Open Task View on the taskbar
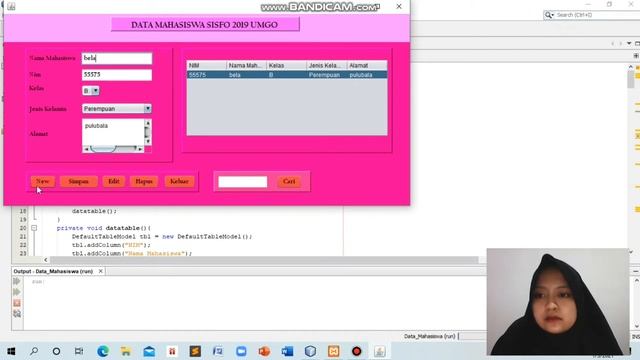Screen dimensions: 640x360 (x=79, y=351)
